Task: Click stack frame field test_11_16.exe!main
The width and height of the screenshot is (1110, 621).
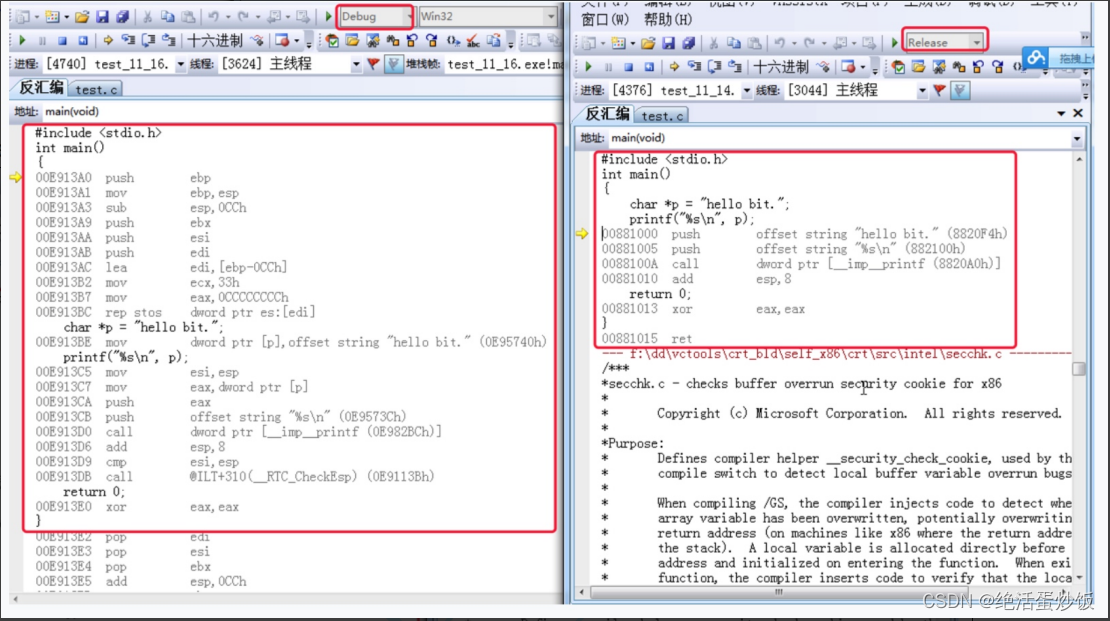Action: pyautogui.click(x=505, y=64)
